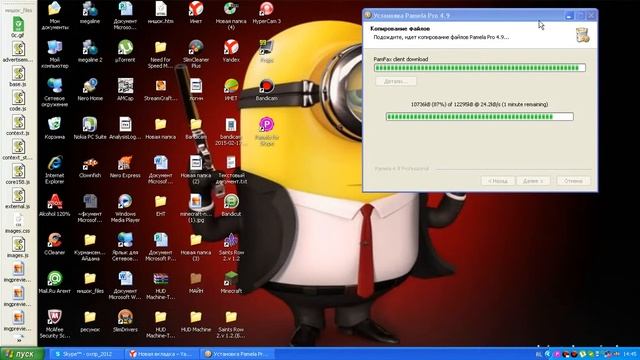Select the SlimCleaner Plus icon
Viewport: 640px width, 360px height.
point(196,53)
